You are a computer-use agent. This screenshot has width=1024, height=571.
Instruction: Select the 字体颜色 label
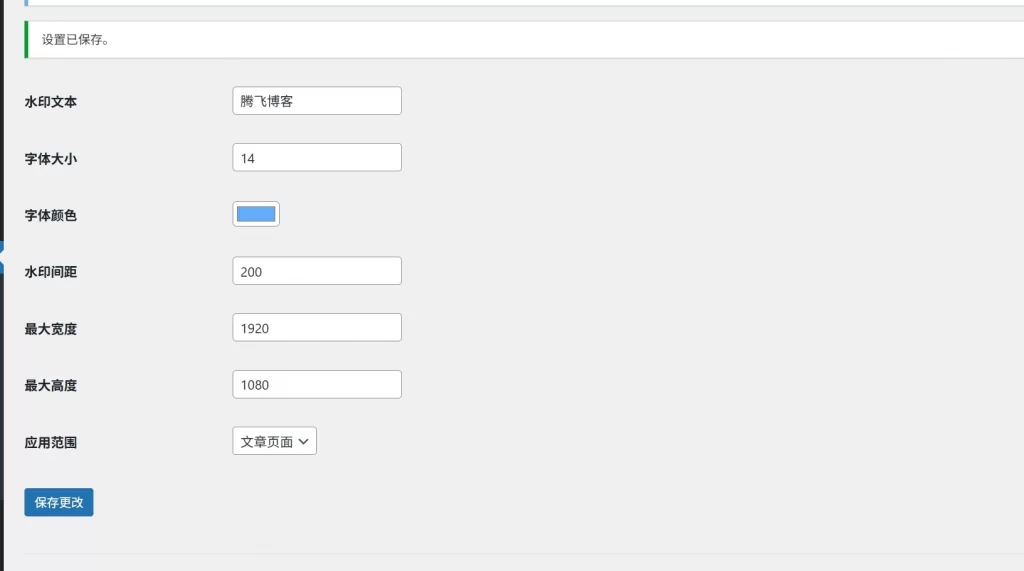51,215
